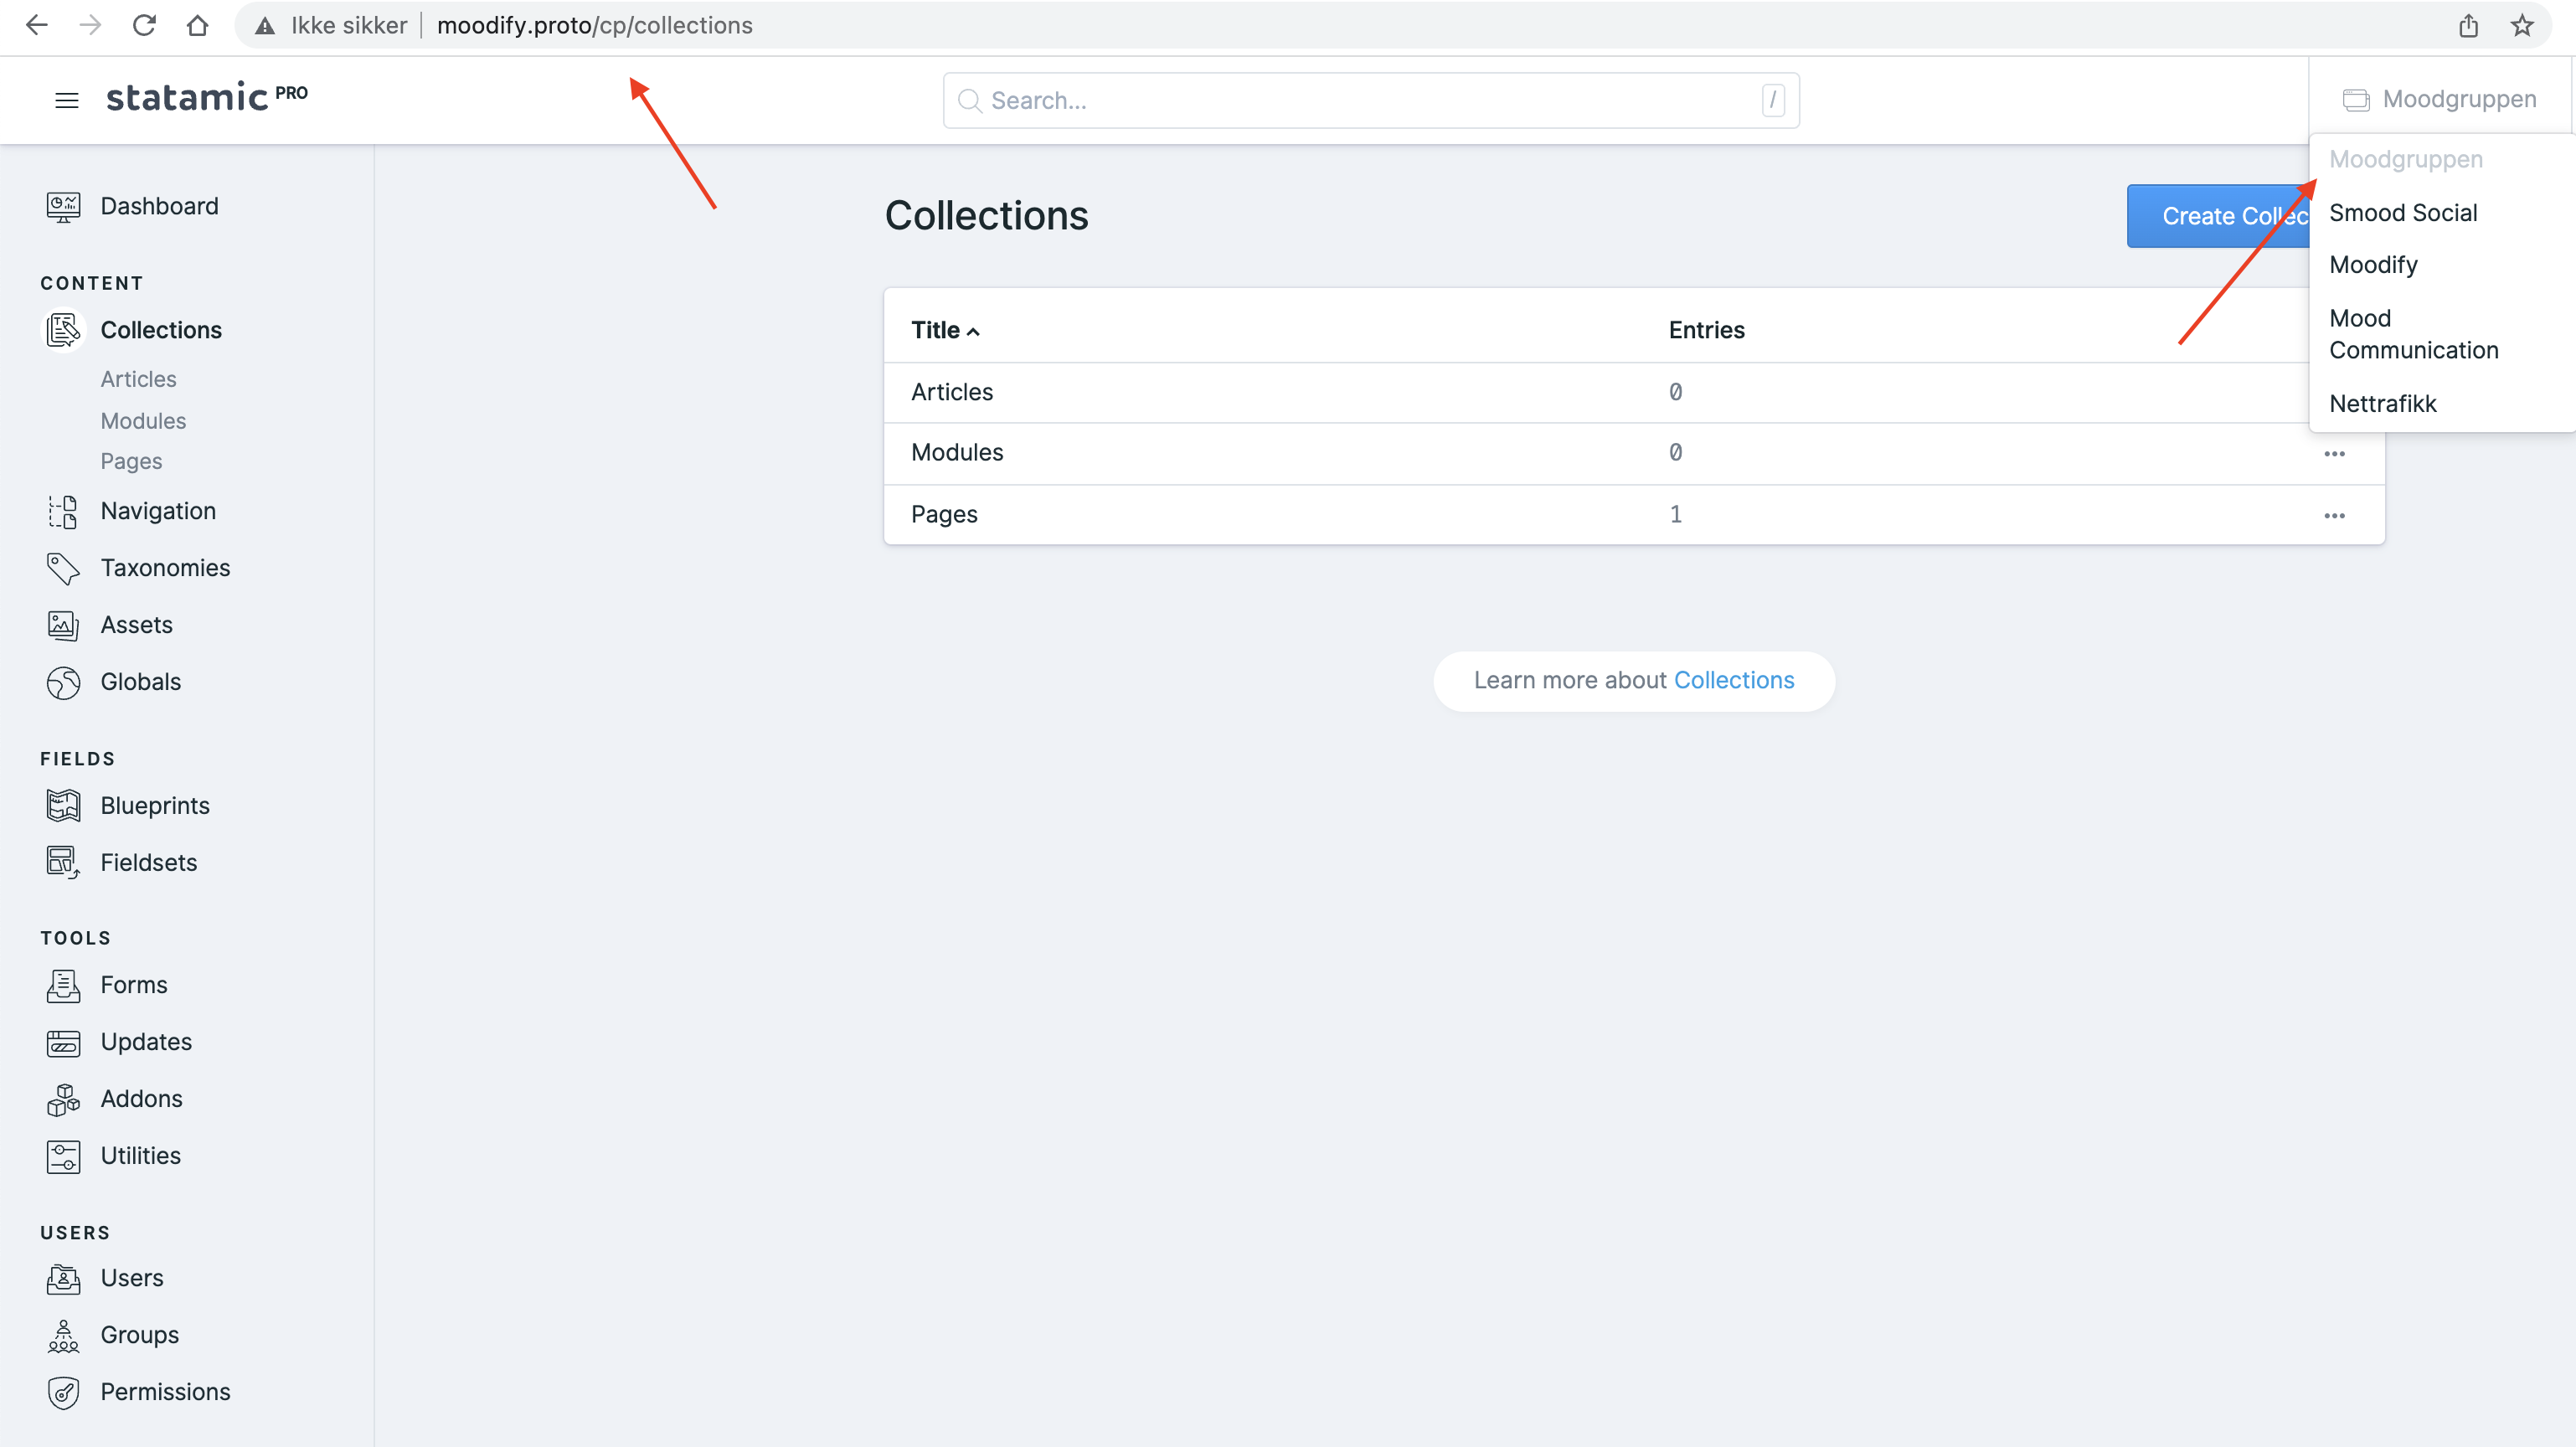The width and height of the screenshot is (2576, 1447).
Task: Open Navigation via its sidebar icon
Action: tap(63, 512)
